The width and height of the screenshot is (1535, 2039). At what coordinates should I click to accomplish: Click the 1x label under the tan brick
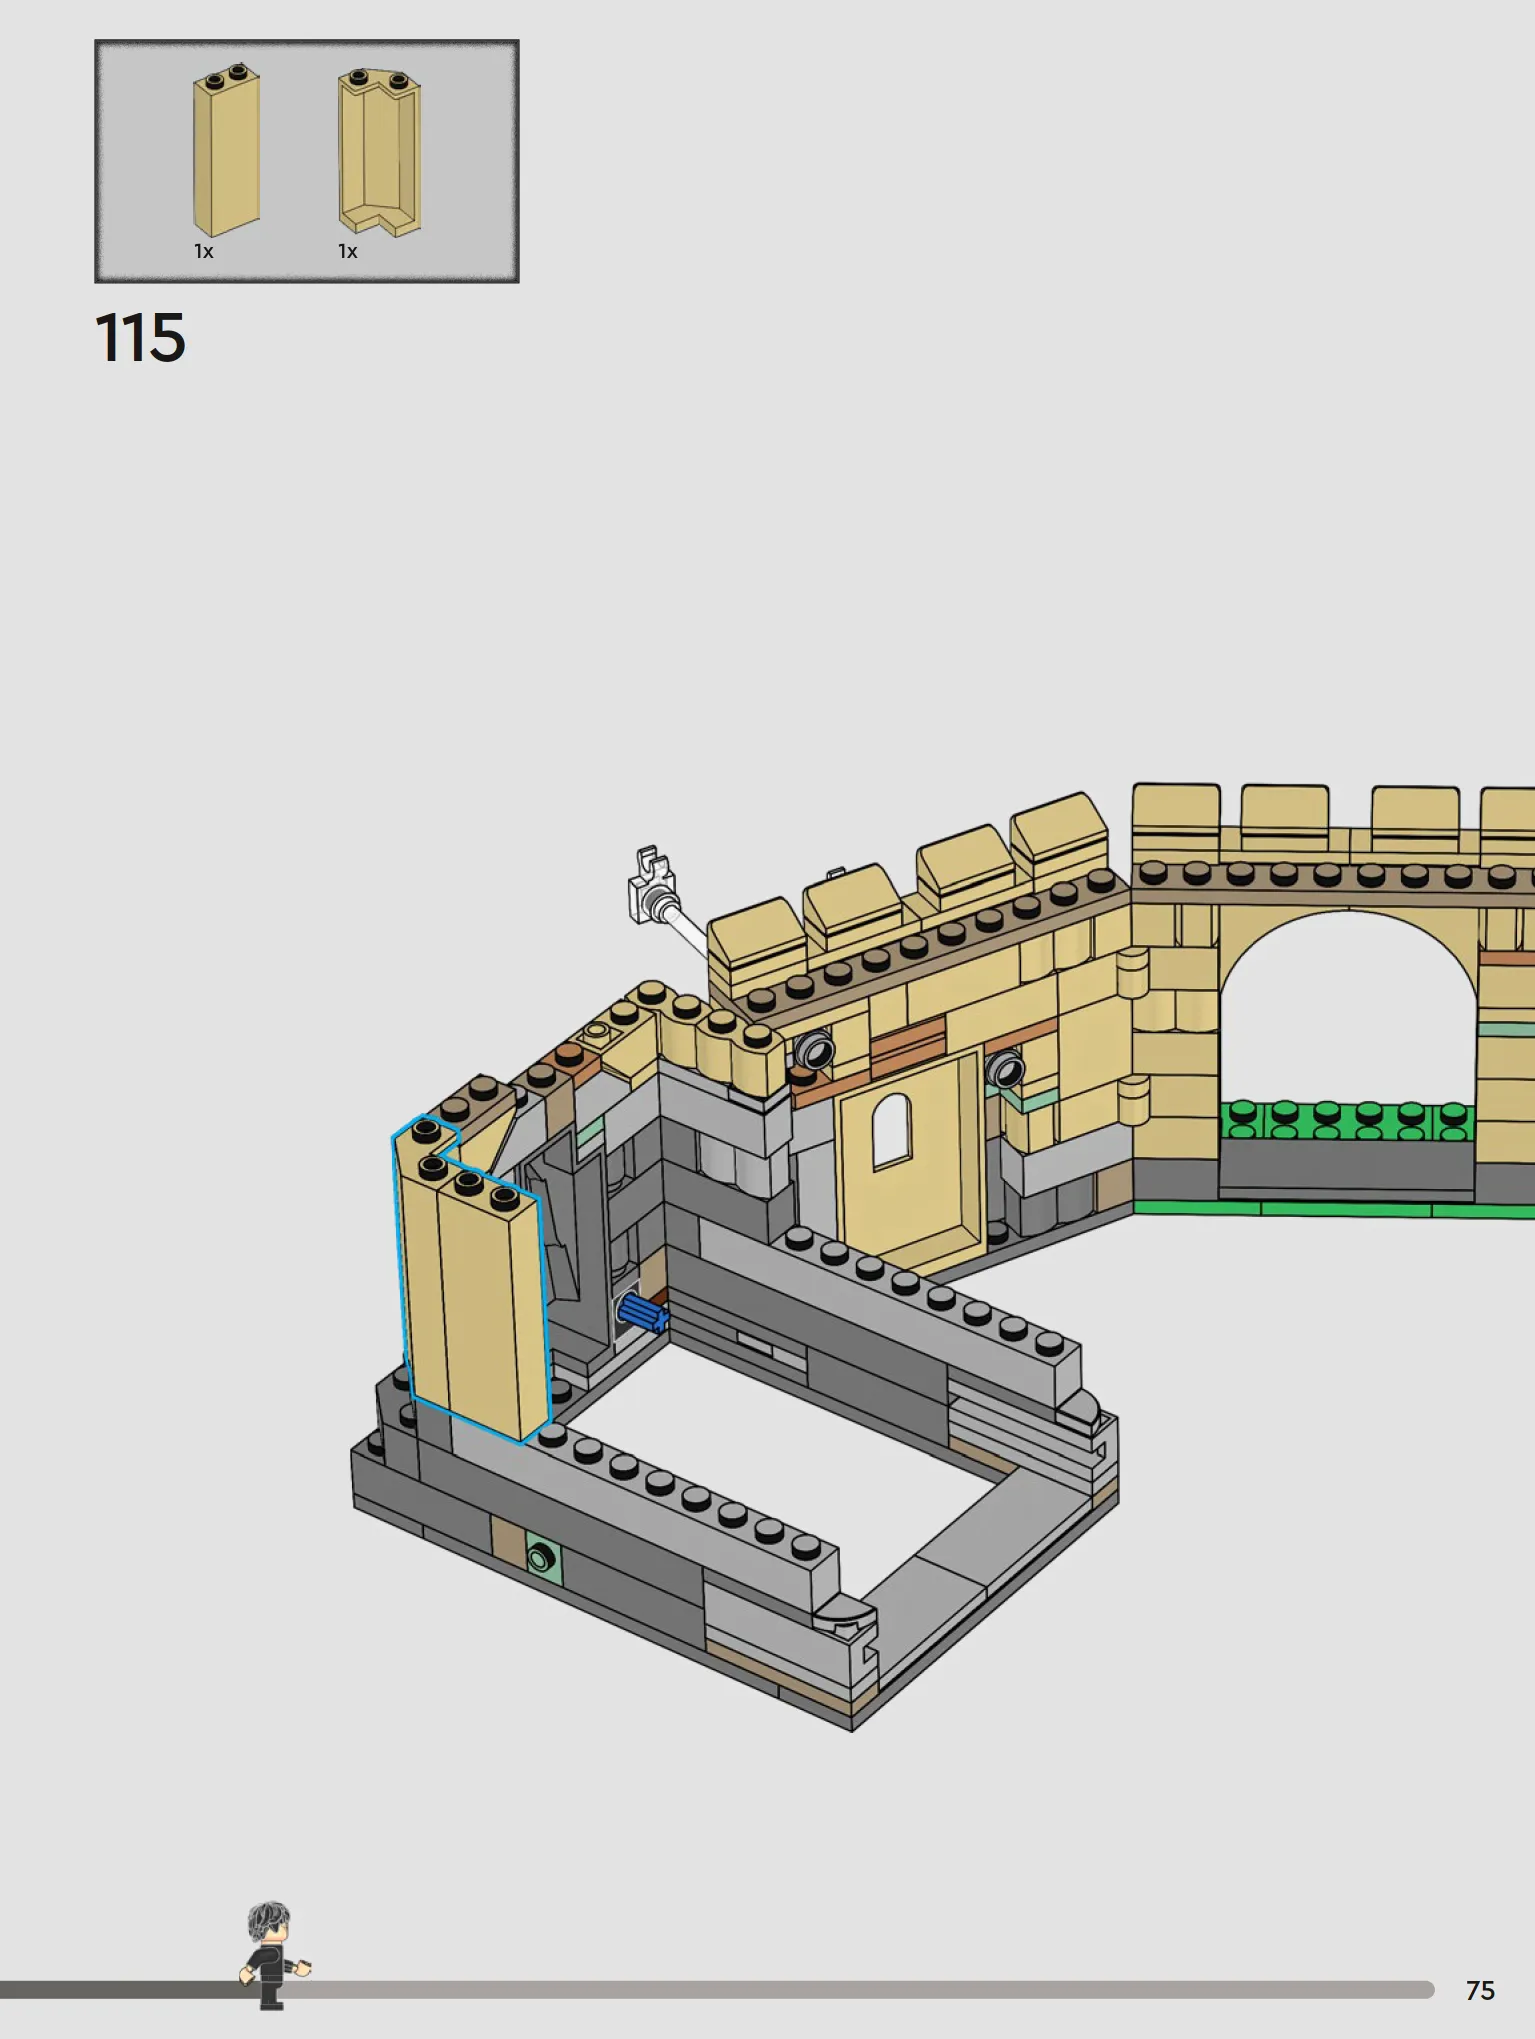coord(204,251)
